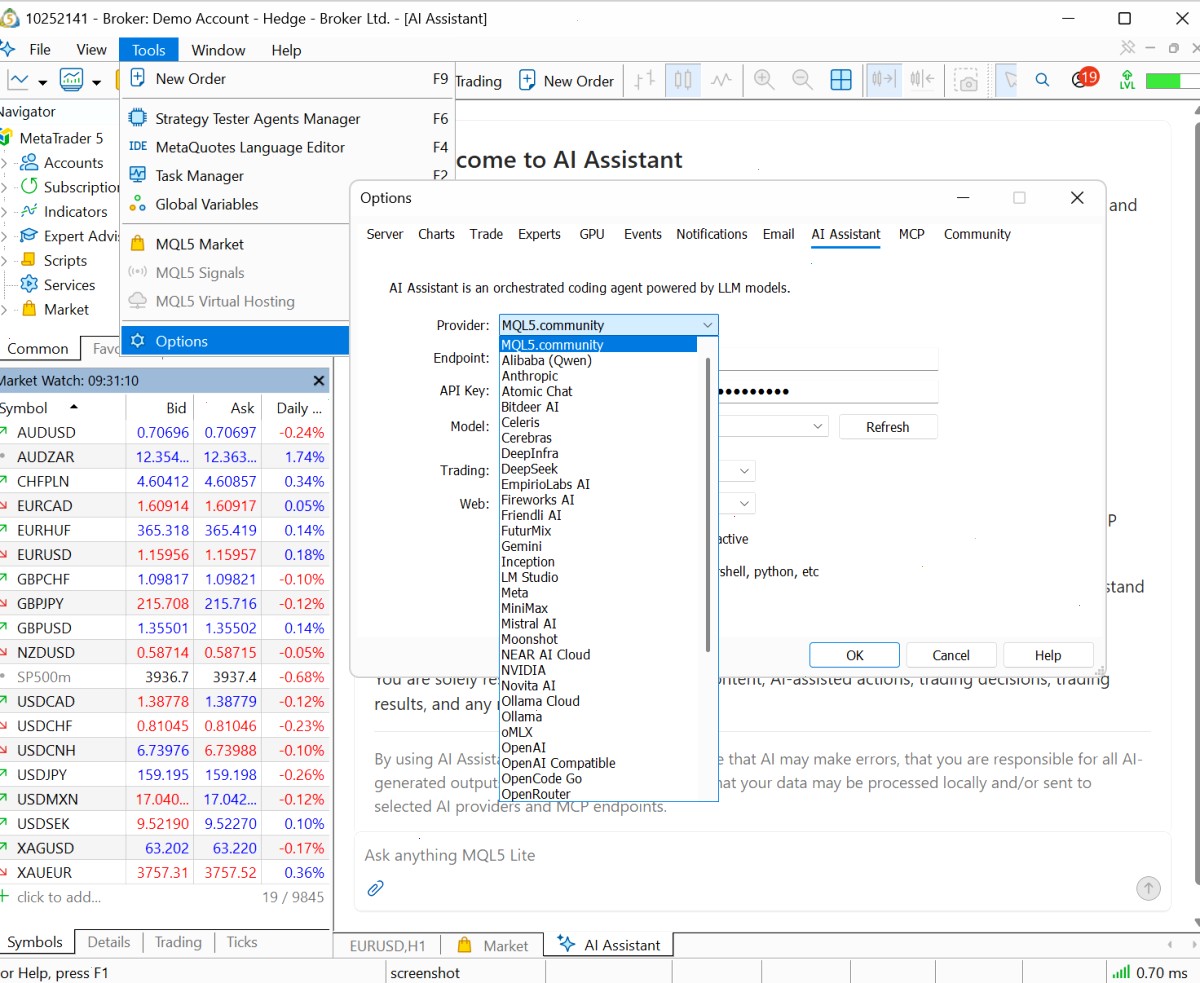The height and width of the screenshot is (983, 1200).
Task: Select the Ticks tab in Market Watch
Action: [242, 942]
